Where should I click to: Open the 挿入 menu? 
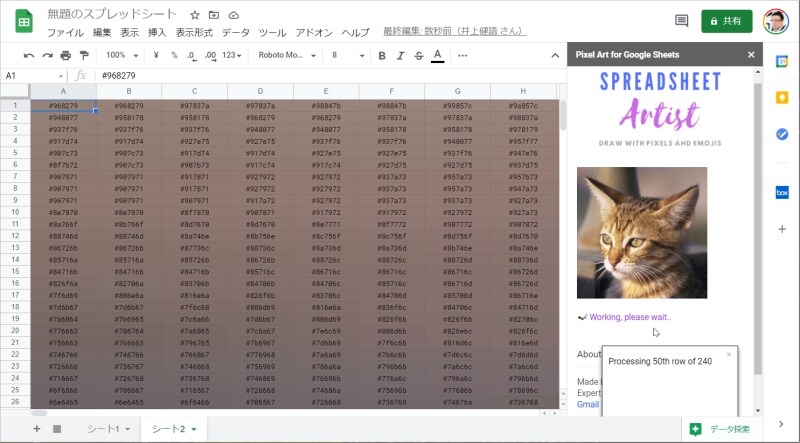157,33
